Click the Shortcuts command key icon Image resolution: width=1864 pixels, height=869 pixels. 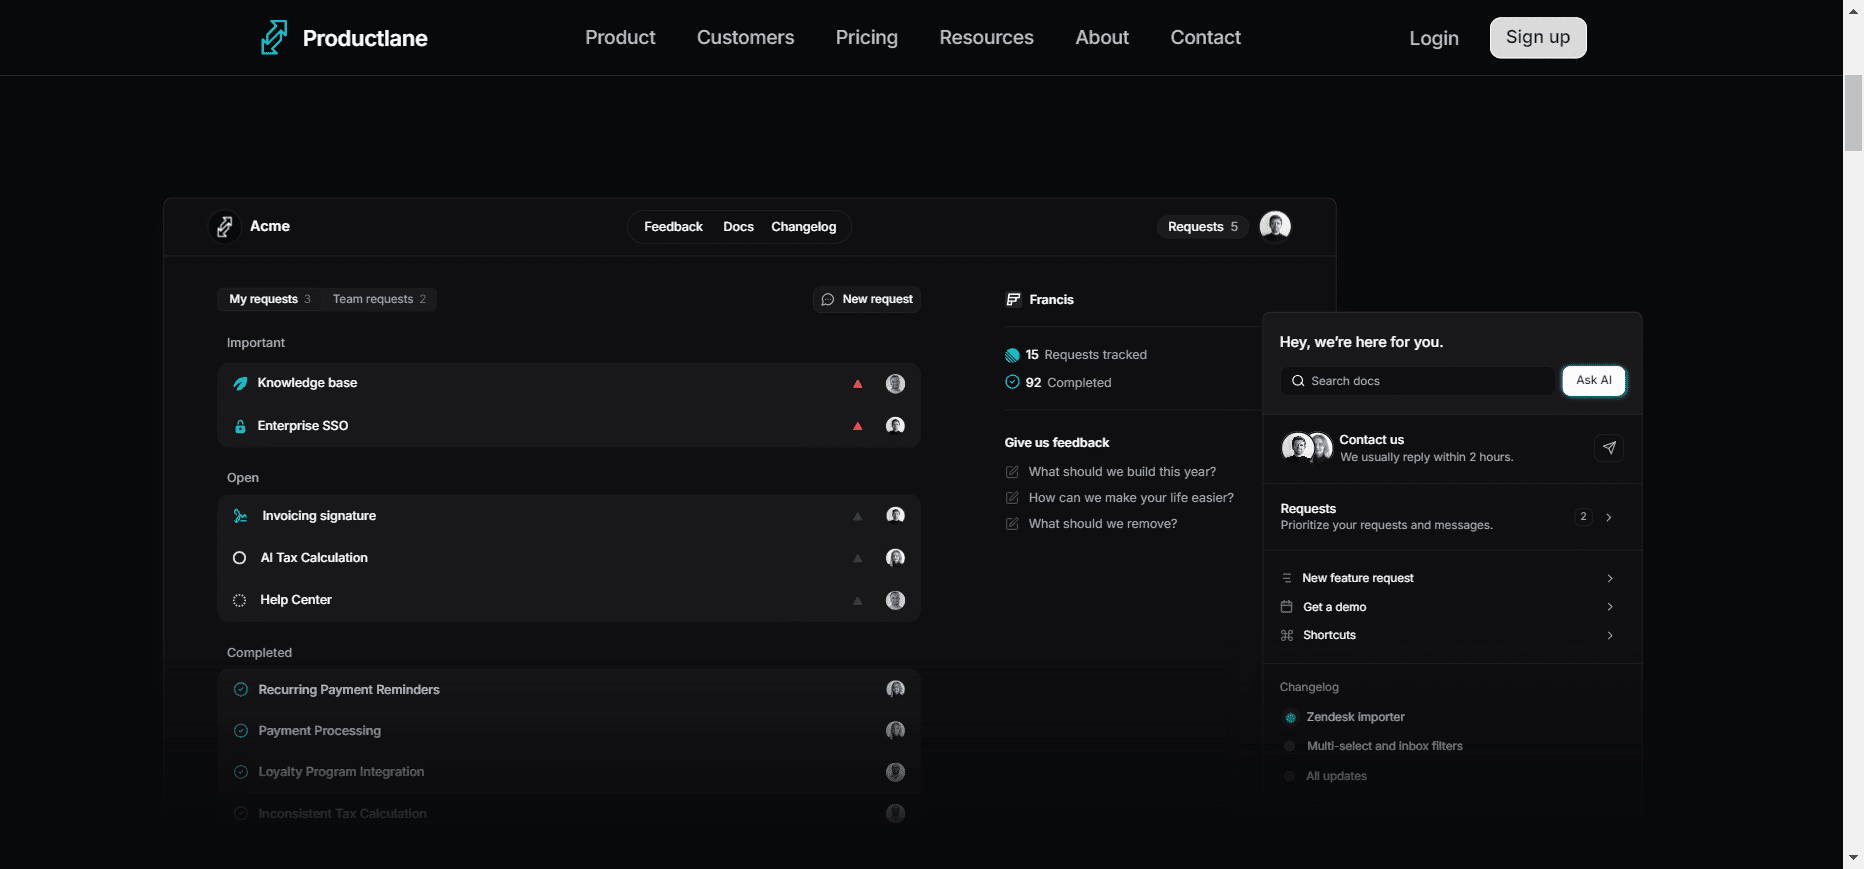1287,635
